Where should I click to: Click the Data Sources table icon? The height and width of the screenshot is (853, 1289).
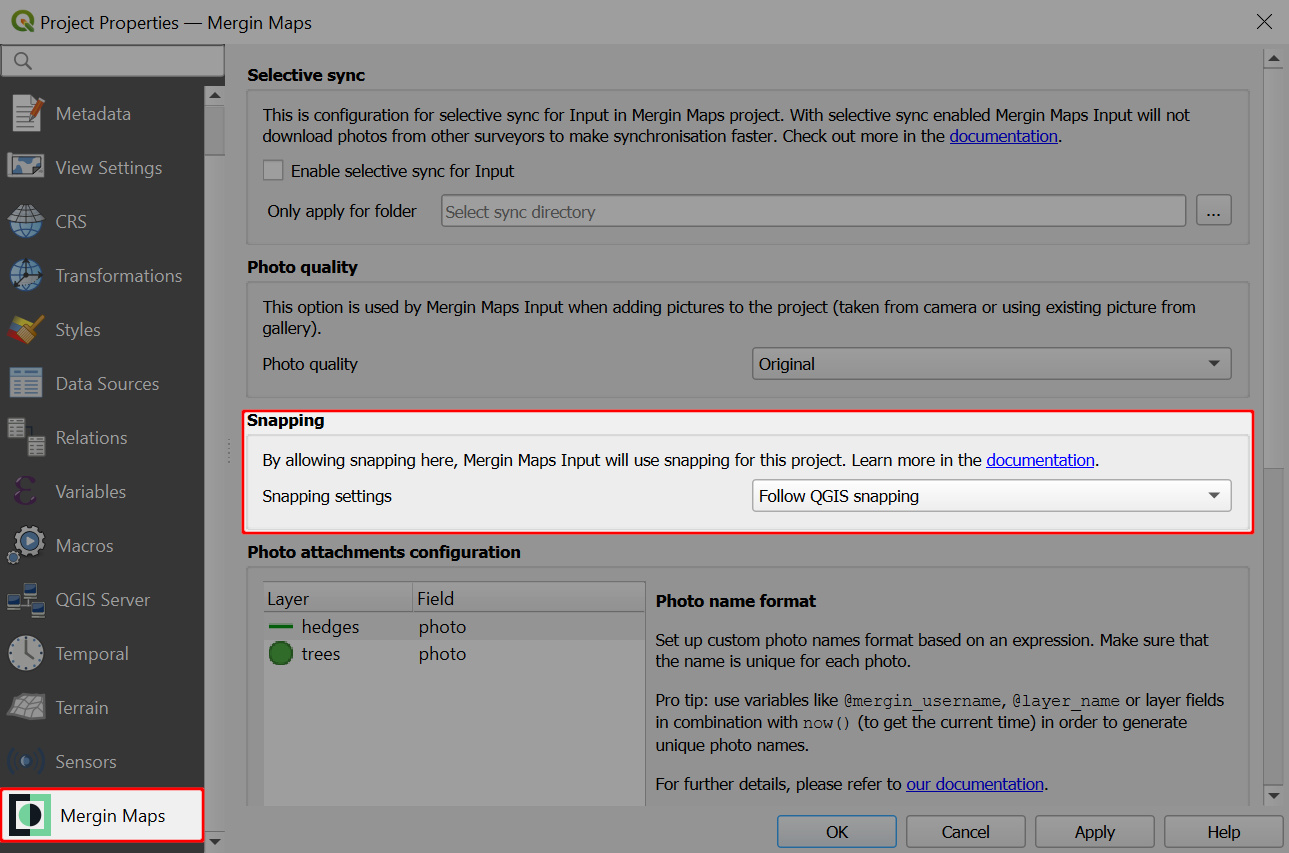click(27, 383)
